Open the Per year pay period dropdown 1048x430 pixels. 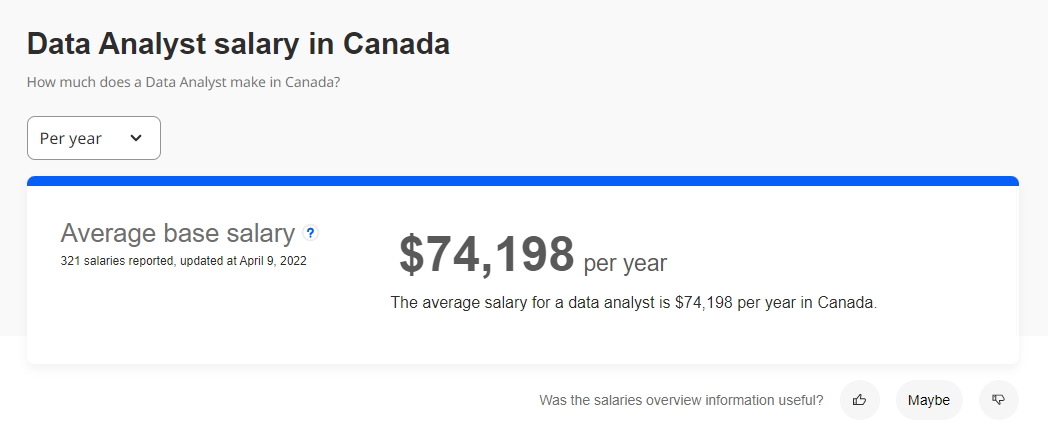click(x=94, y=138)
